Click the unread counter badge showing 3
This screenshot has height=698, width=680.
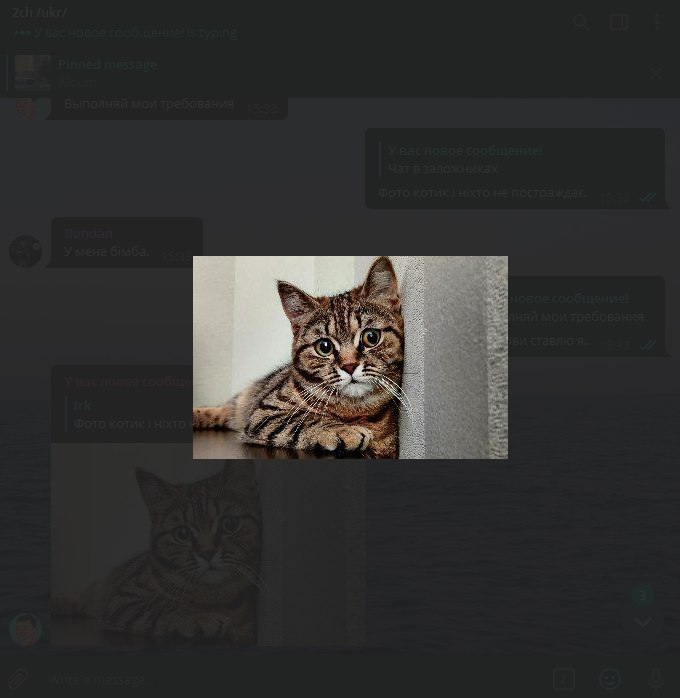pyautogui.click(x=643, y=595)
